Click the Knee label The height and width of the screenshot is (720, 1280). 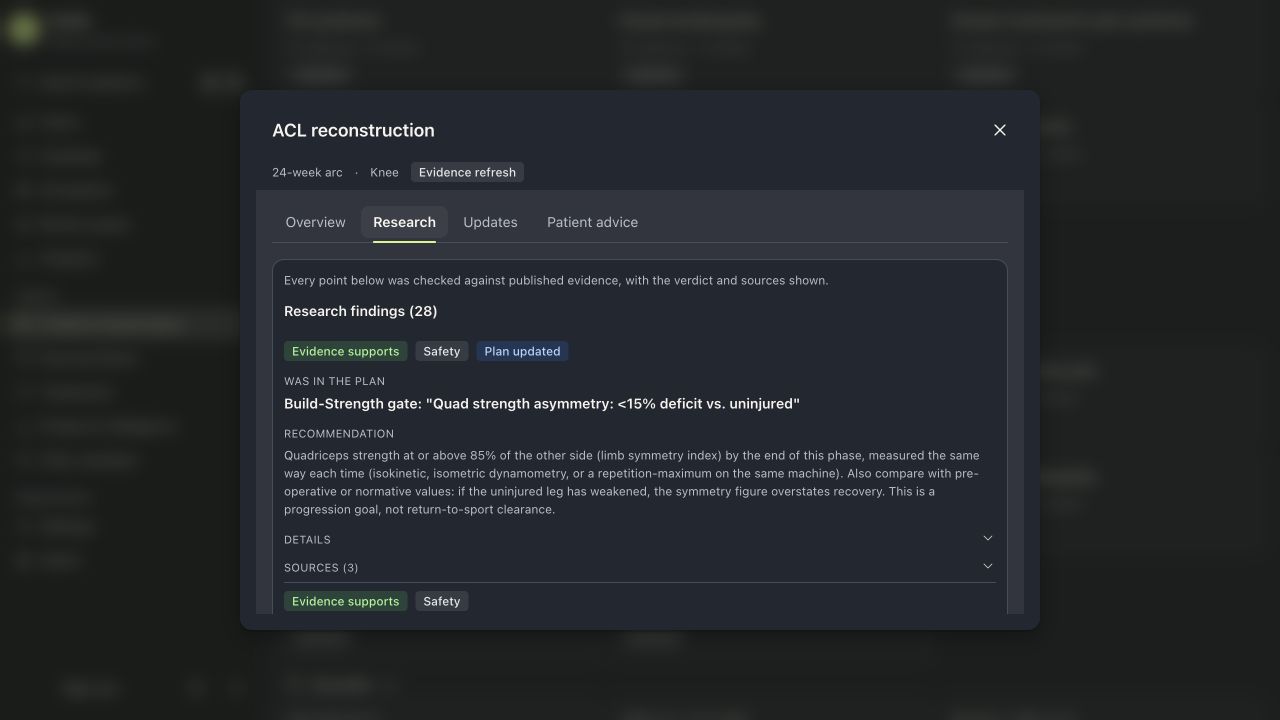pos(384,172)
